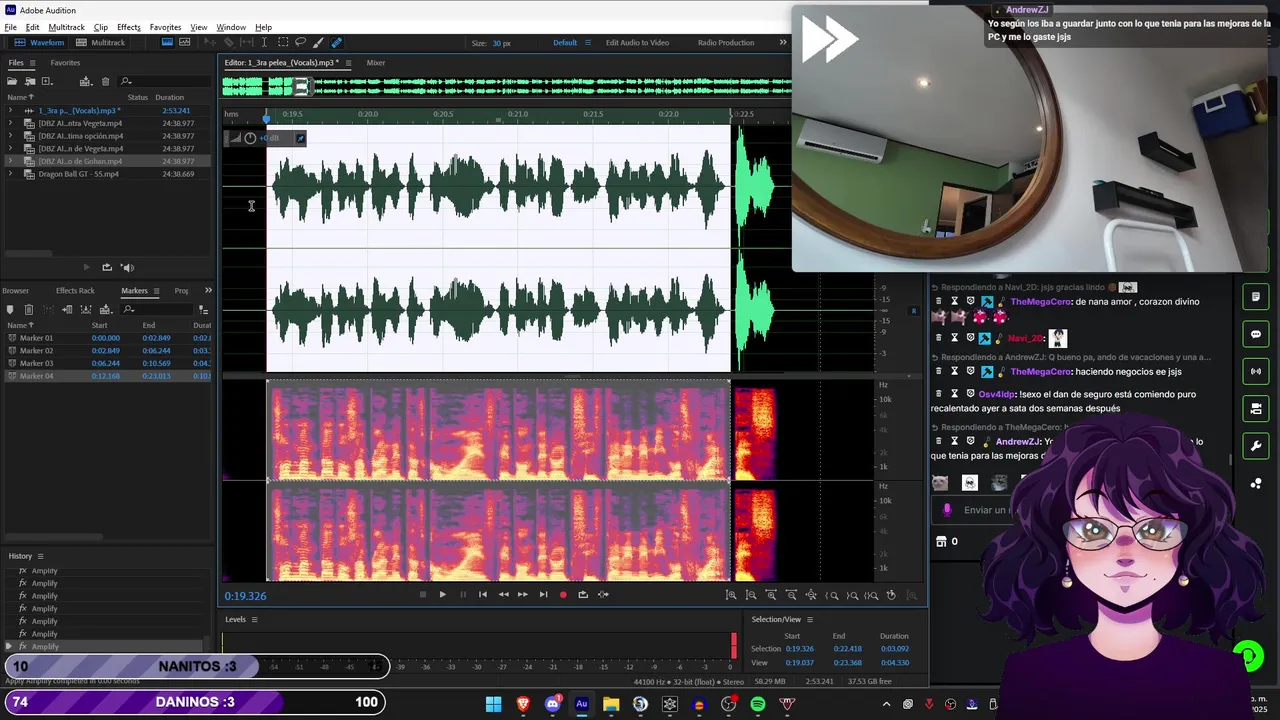Click Export selected range markers icon

click(x=86, y=309)
